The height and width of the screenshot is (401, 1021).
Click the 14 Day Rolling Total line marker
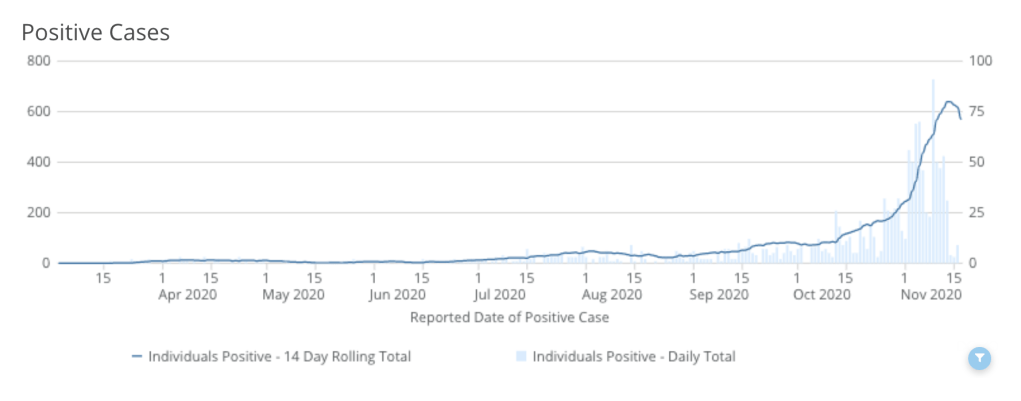tap(137, 357)
